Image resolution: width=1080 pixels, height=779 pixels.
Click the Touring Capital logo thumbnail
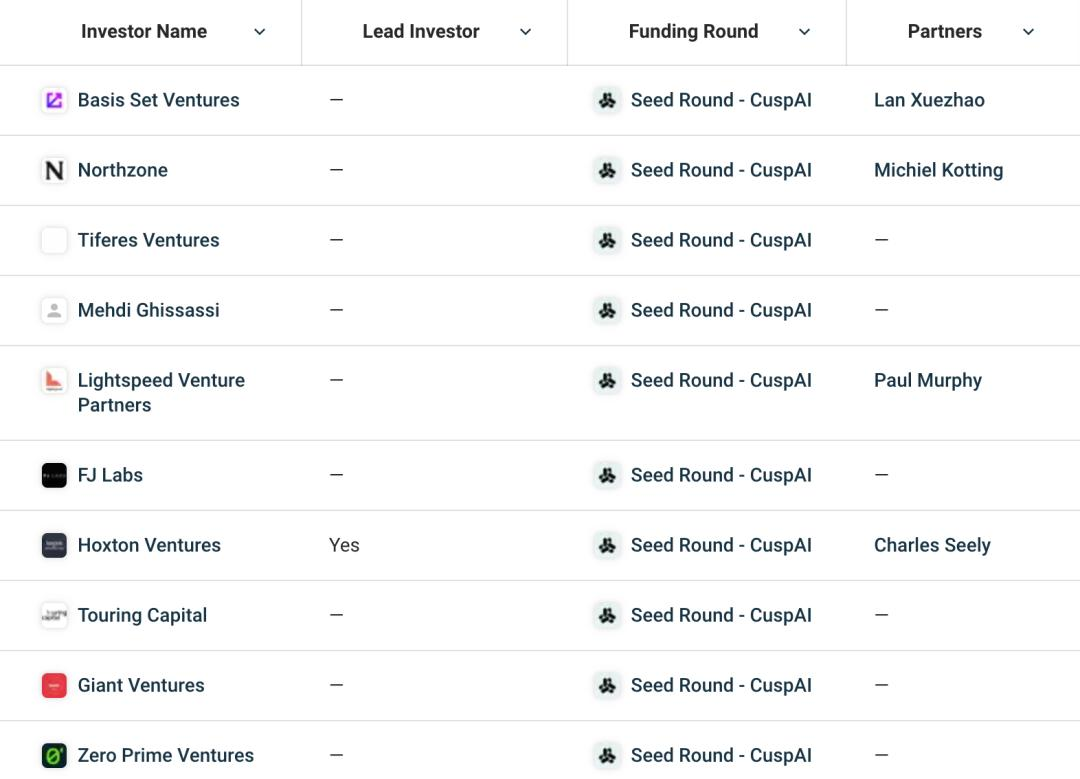click(54, 615)
